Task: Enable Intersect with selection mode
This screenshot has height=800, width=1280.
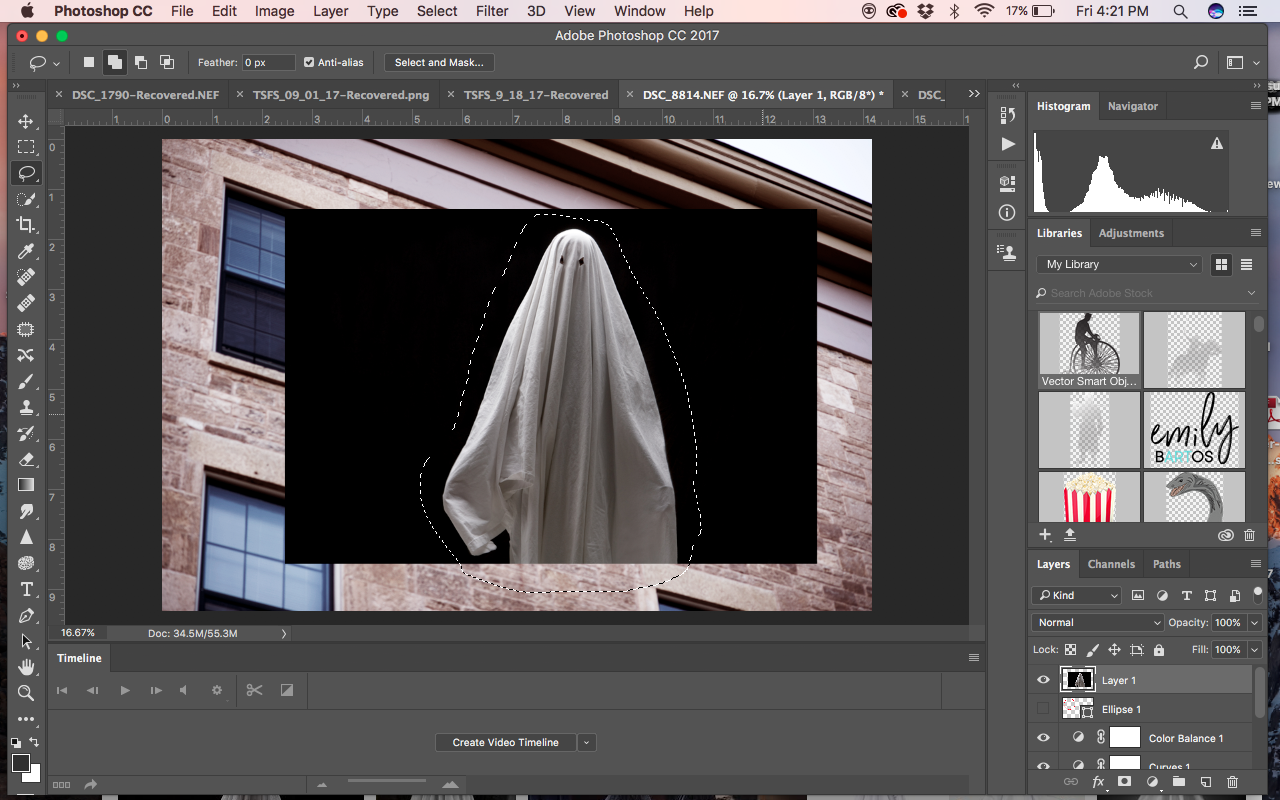Action: 167,62
